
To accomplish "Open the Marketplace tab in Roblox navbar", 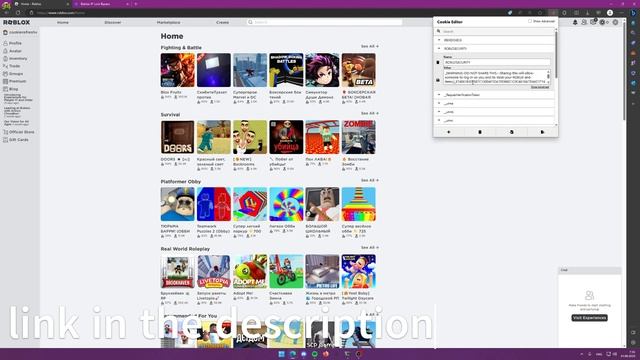I will coord(169,22).
